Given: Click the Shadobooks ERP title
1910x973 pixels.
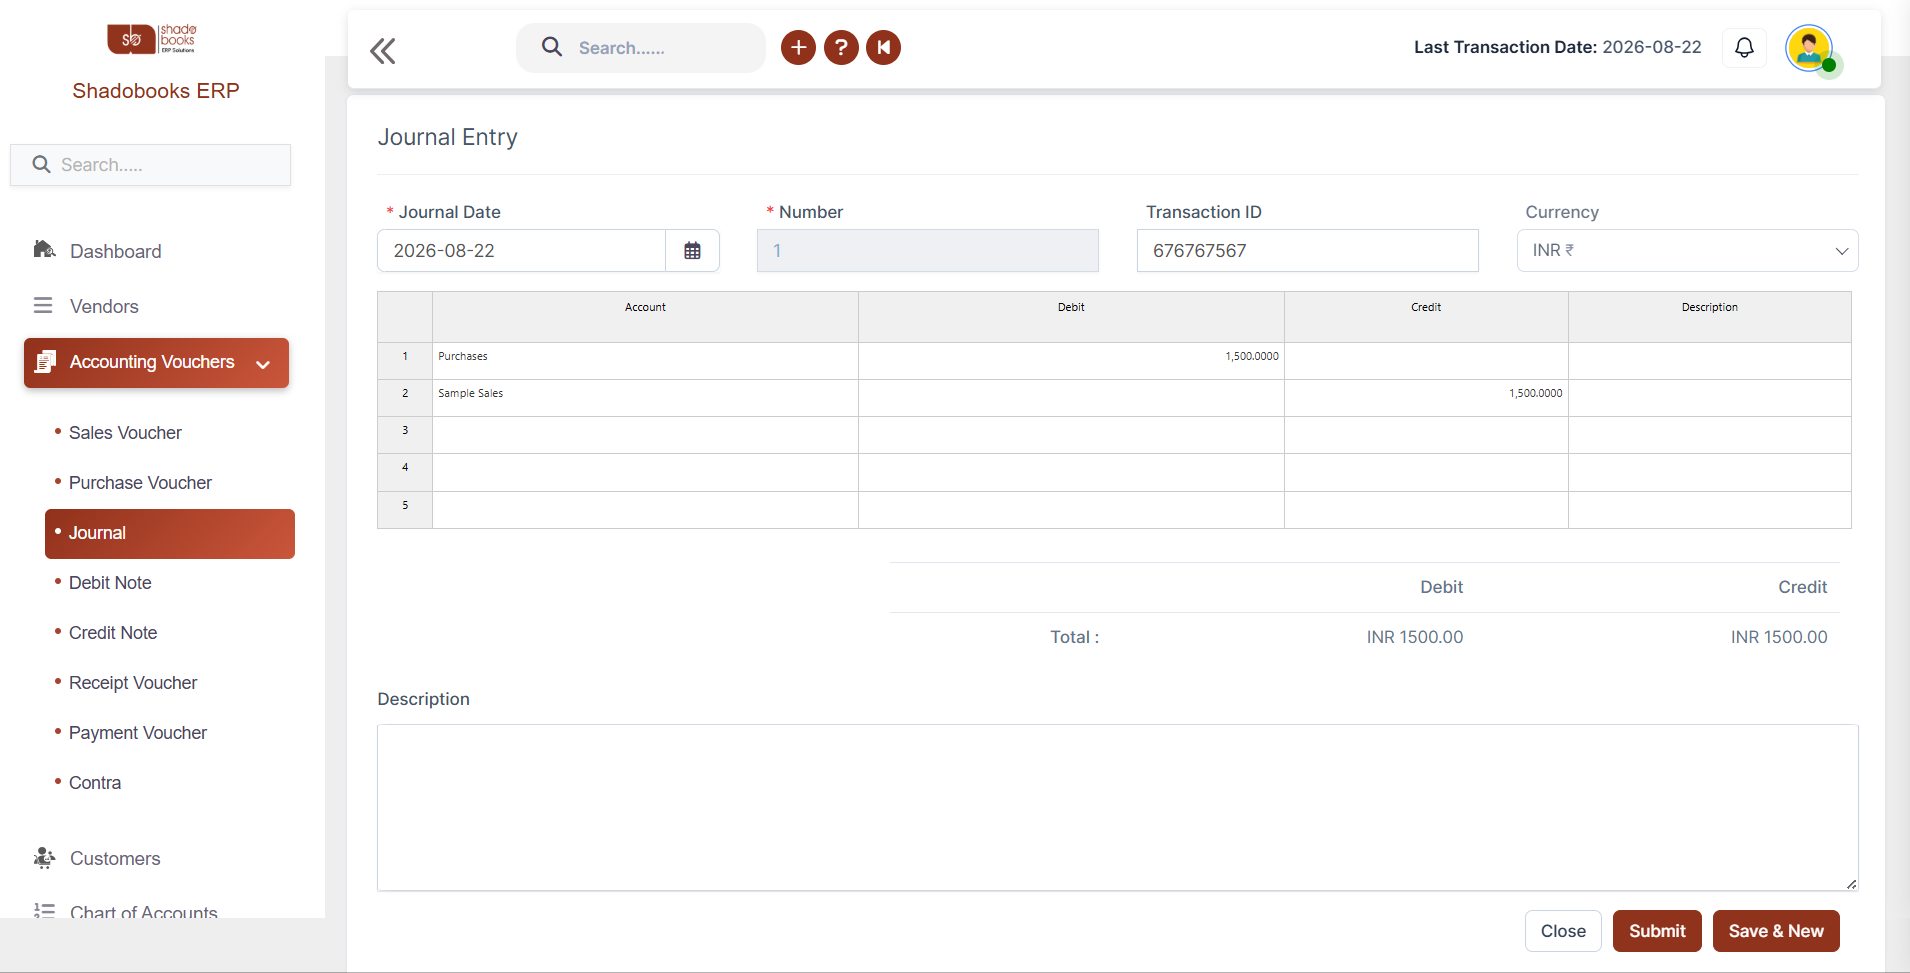Looking at the screenshot, I should [x=156, y=91].
